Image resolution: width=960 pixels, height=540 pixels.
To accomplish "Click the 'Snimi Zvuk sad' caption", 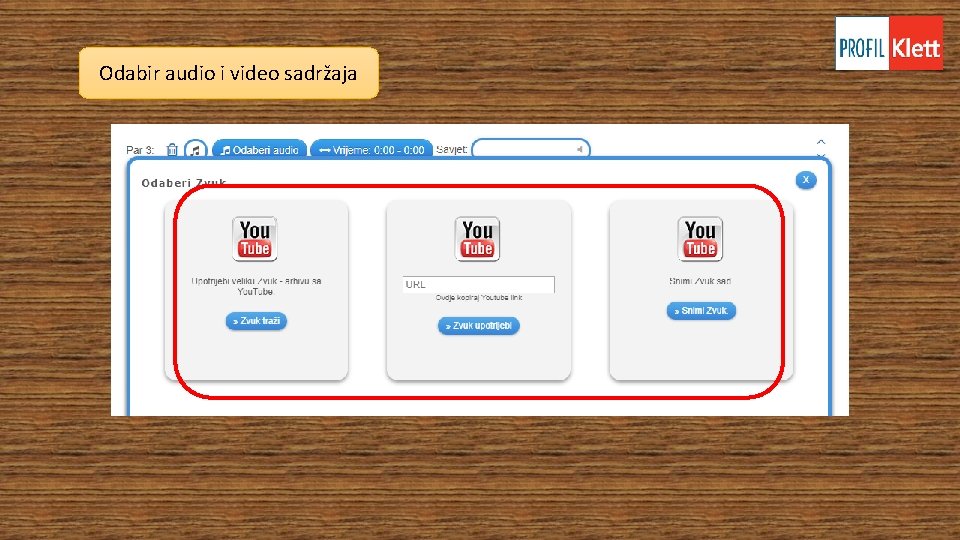I will click(700, 281).
